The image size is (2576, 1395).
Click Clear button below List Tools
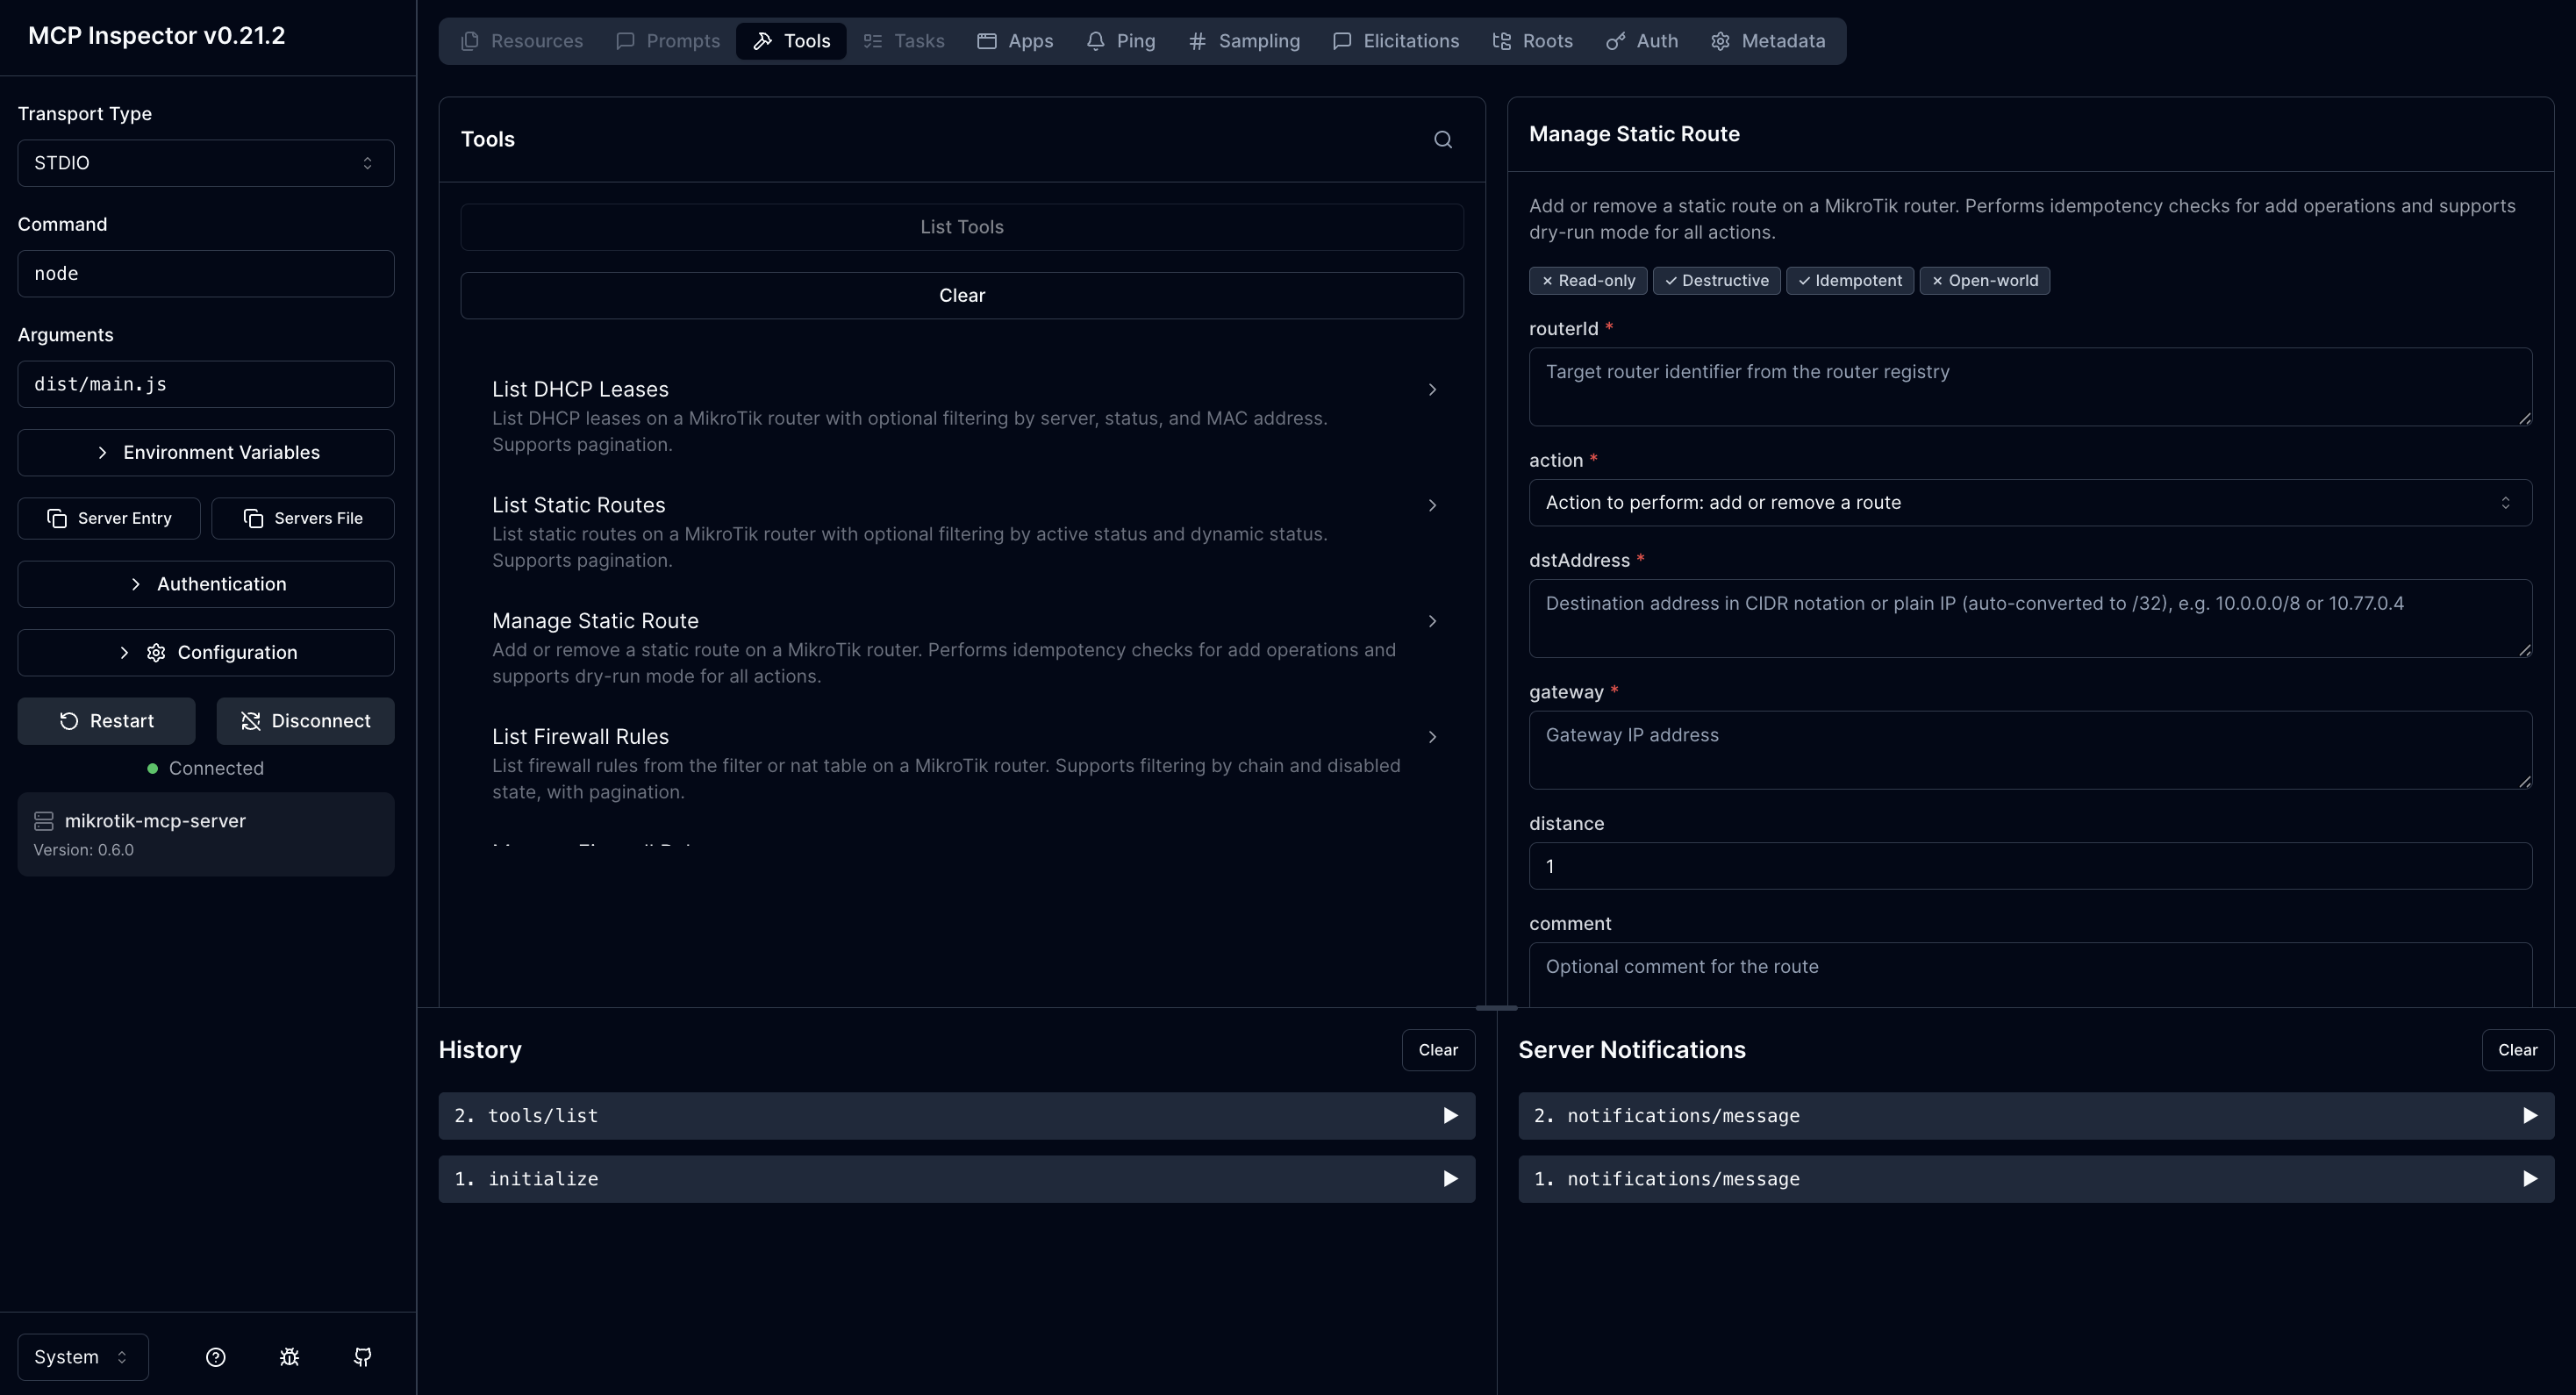pyautogui.click(x=962, y=296)
